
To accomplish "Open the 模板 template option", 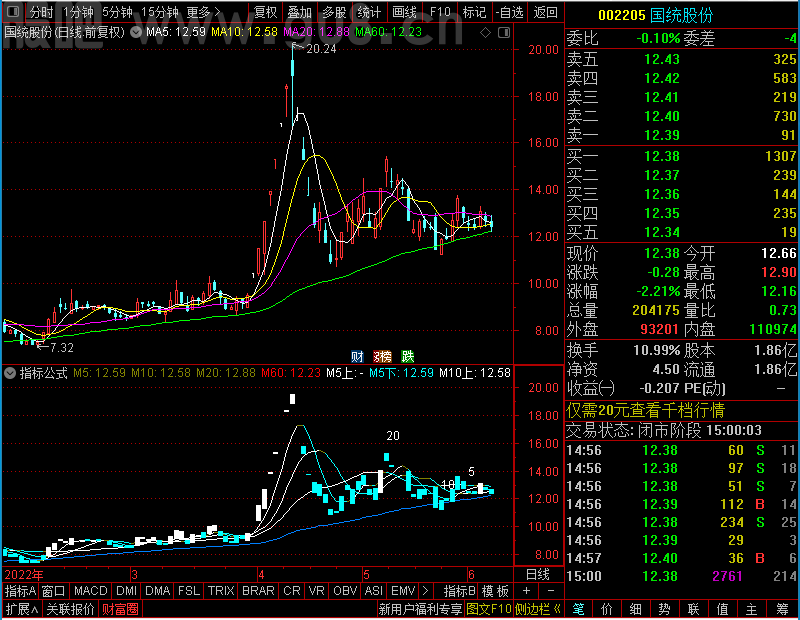I will coord(495,591).
